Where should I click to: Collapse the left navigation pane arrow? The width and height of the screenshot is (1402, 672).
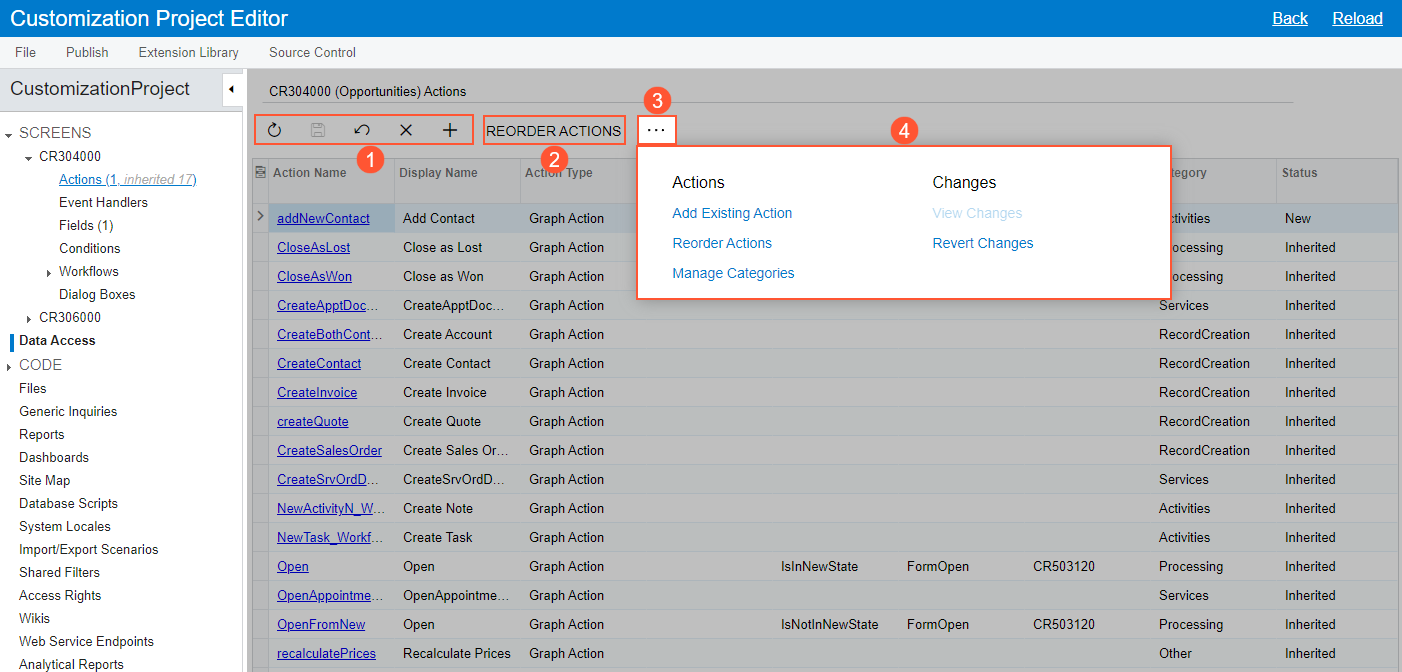tap(231, 89)
